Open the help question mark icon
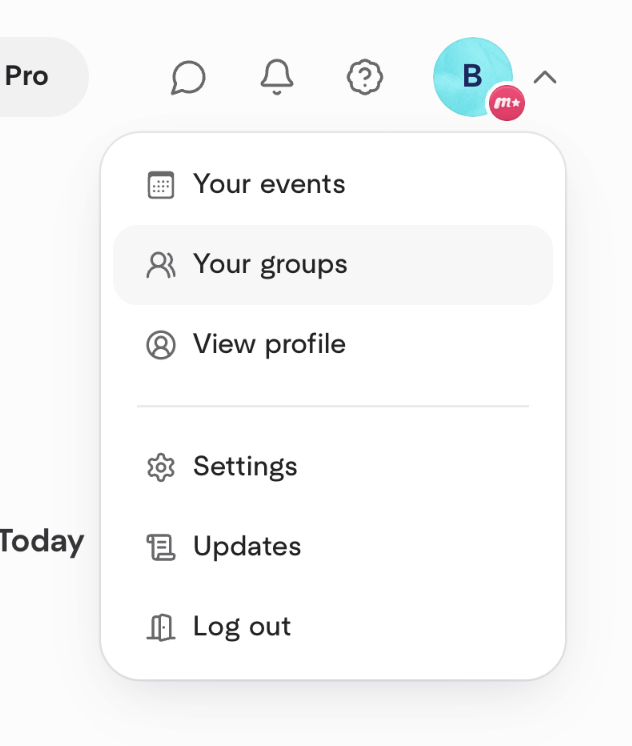Viewport: 632px width, 746px height. coord(365,77)
